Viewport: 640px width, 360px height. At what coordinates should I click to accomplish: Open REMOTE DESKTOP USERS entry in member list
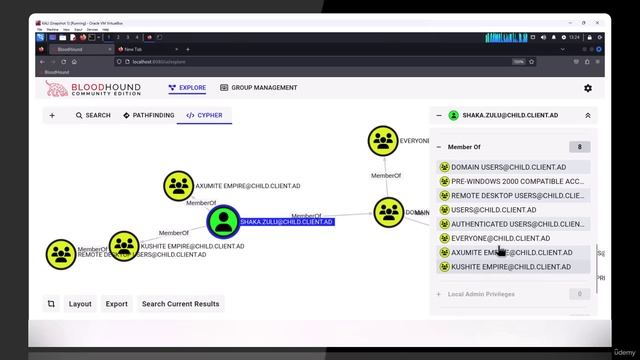(x=513, y=196)
